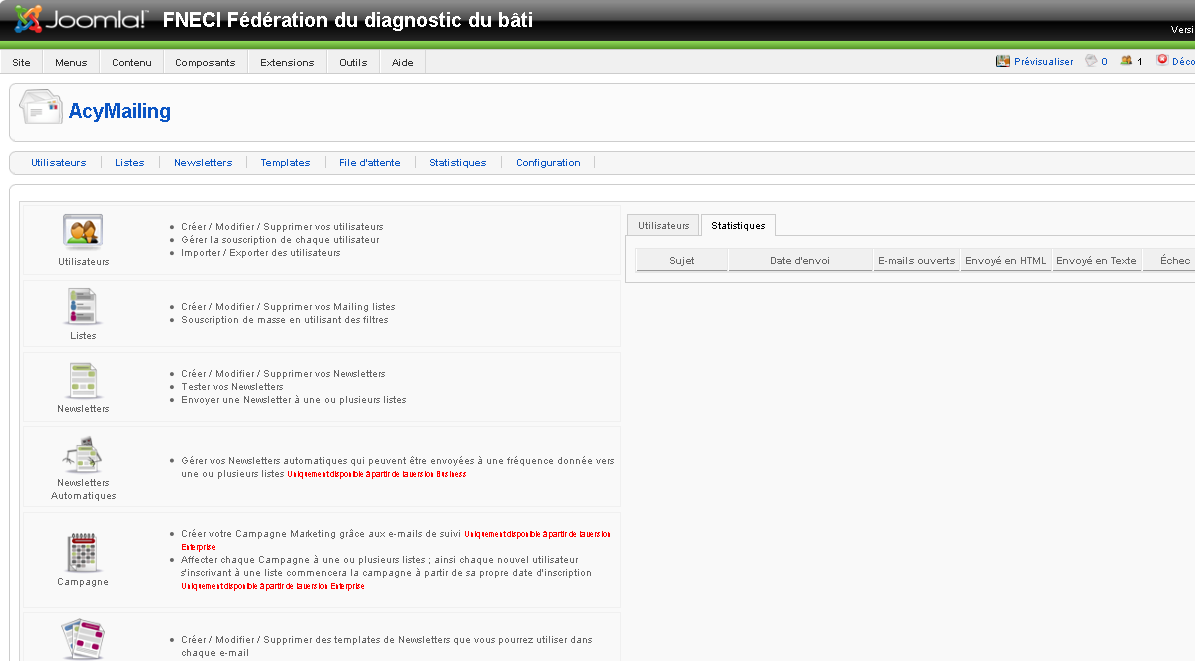Expand the Outils menu
The height and width of the screenshot is (661, 1195).
click(x=353, y=62)
